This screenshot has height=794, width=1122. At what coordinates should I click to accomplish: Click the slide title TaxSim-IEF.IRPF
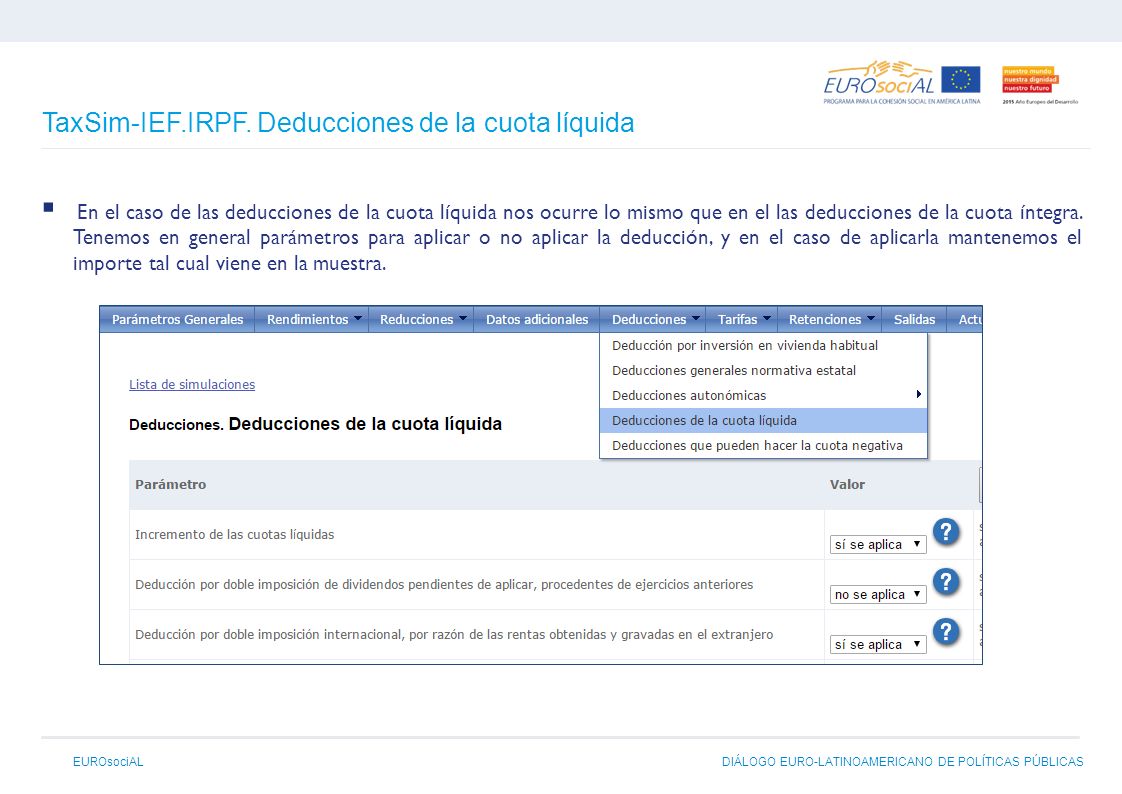click(x=338, y=122)
